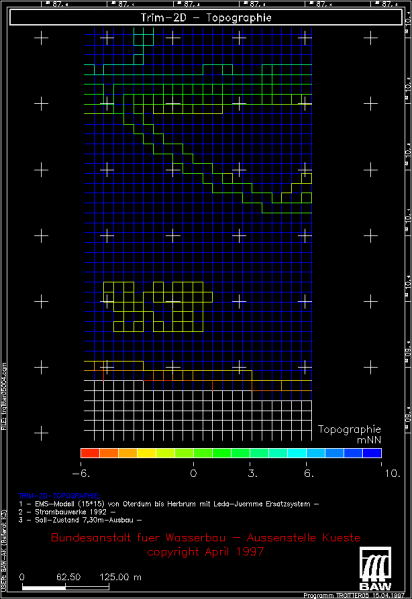Click the '10.' maximum value legend label
This screenshot has width=412, height=599.
point(392,474)
